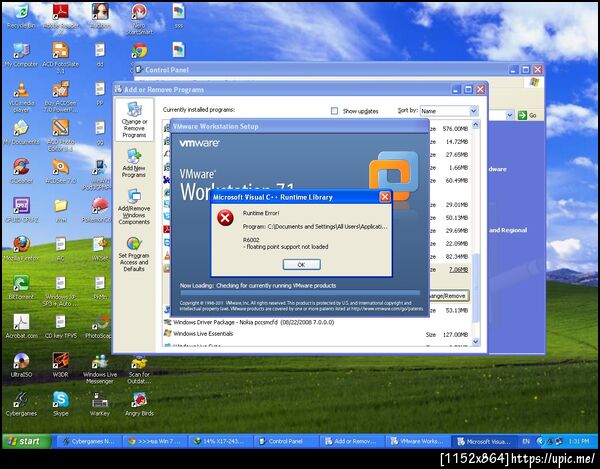Switch to VMware Works... taskbar item
600x469 pixels.
coord(418,441)
